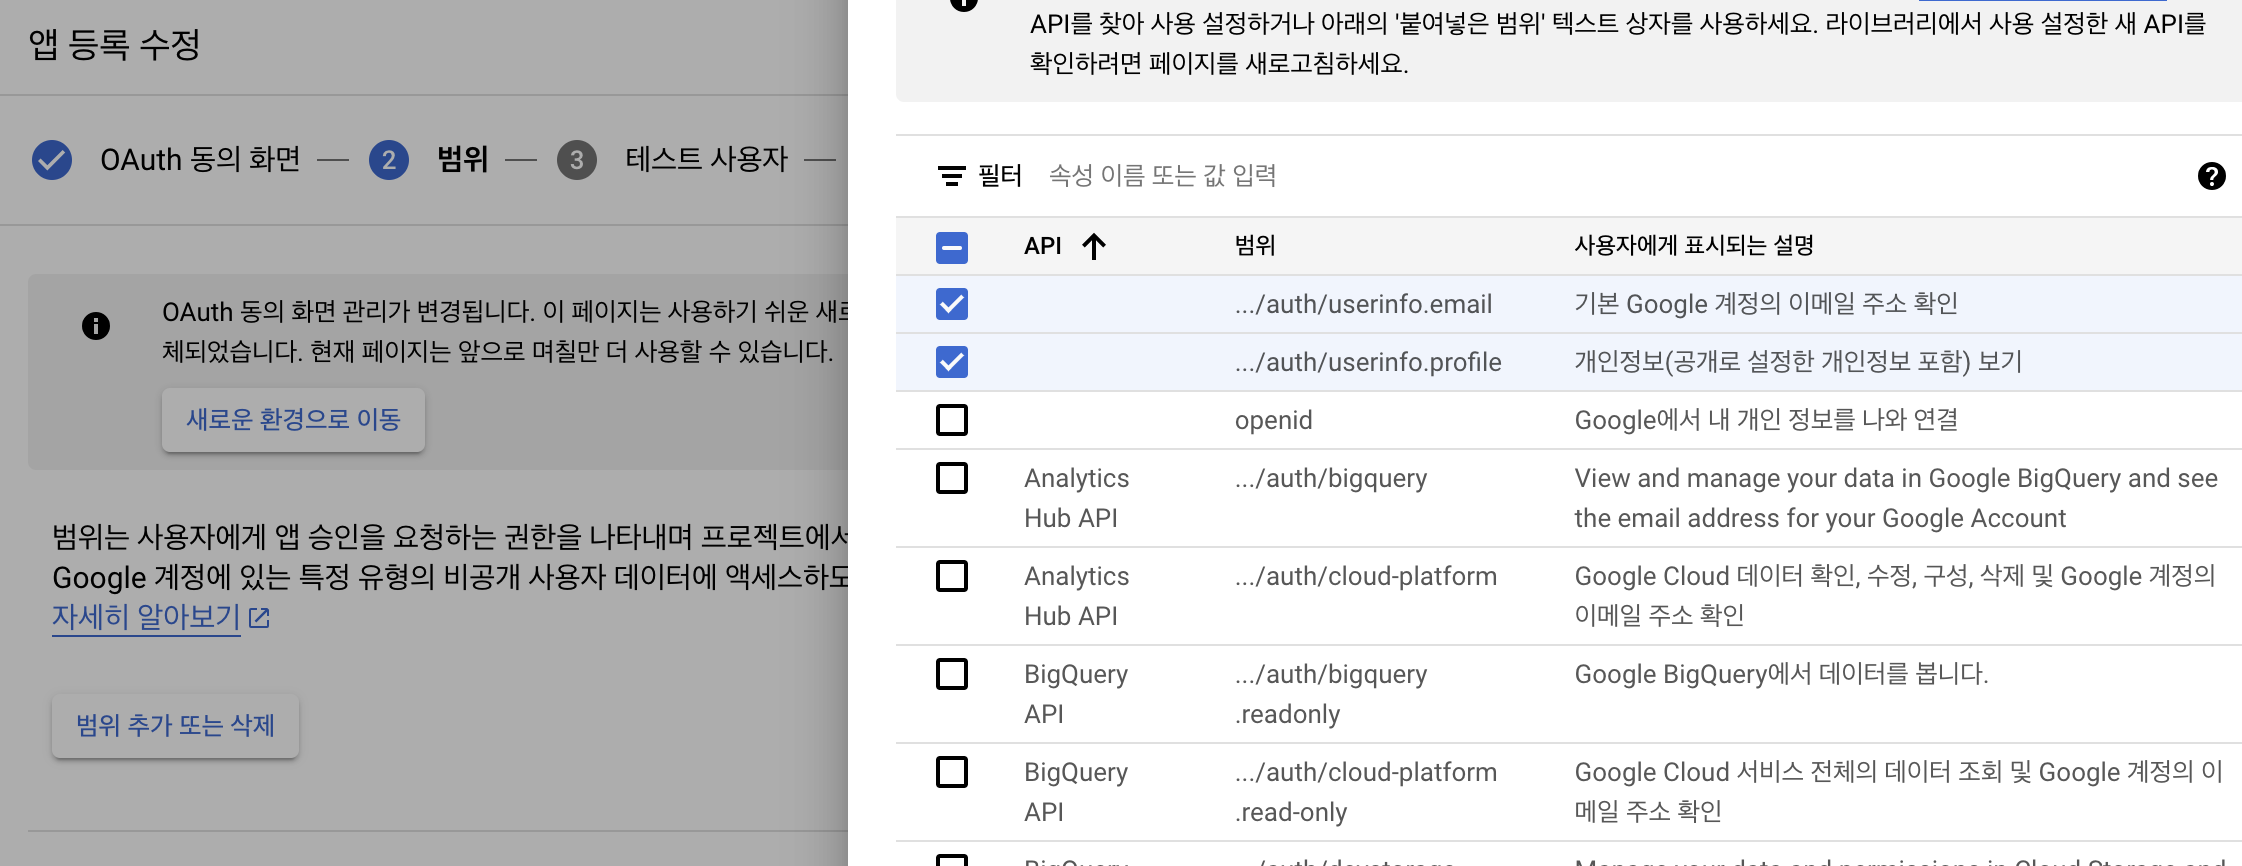Viewport: 2242px width, 866px height.
Task: Click the API column sort arrow
Action: click(x=1094, y=246)
